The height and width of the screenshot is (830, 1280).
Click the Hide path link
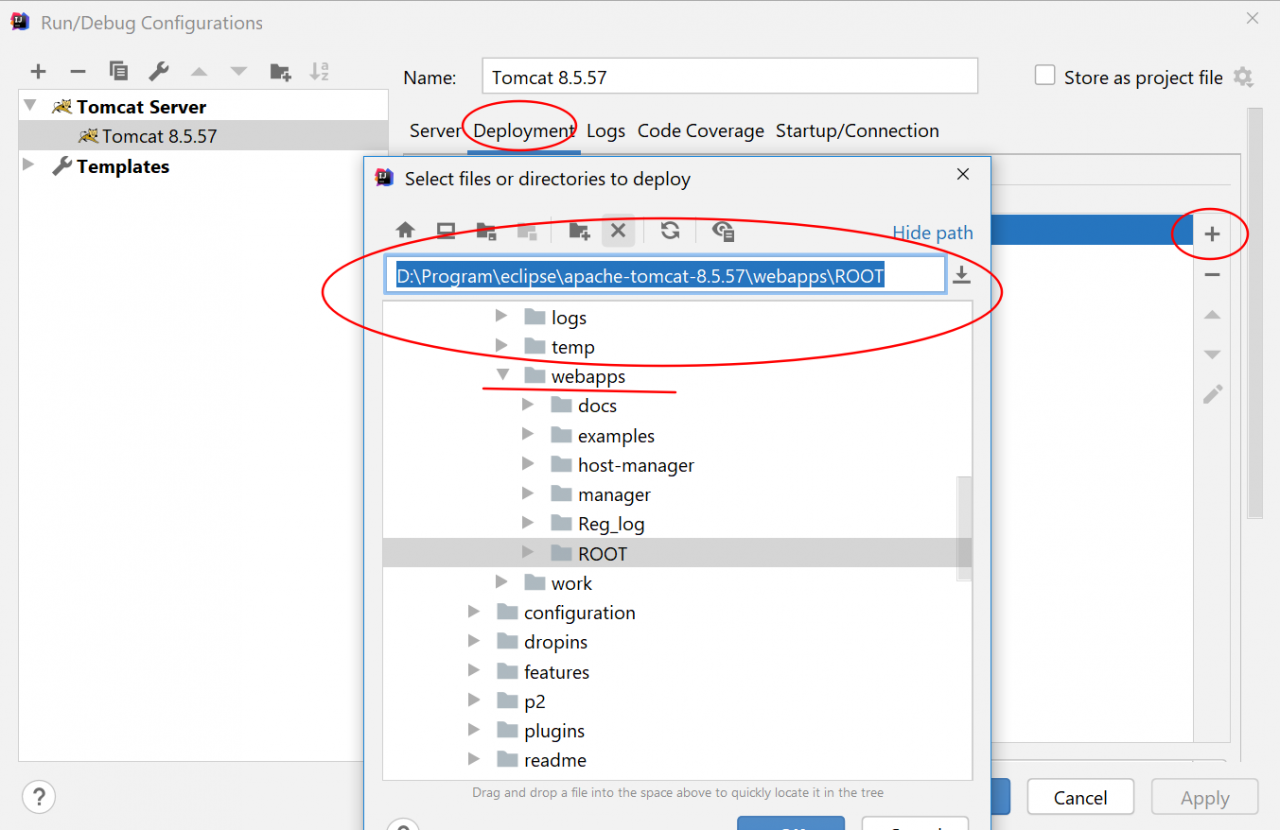933,233
